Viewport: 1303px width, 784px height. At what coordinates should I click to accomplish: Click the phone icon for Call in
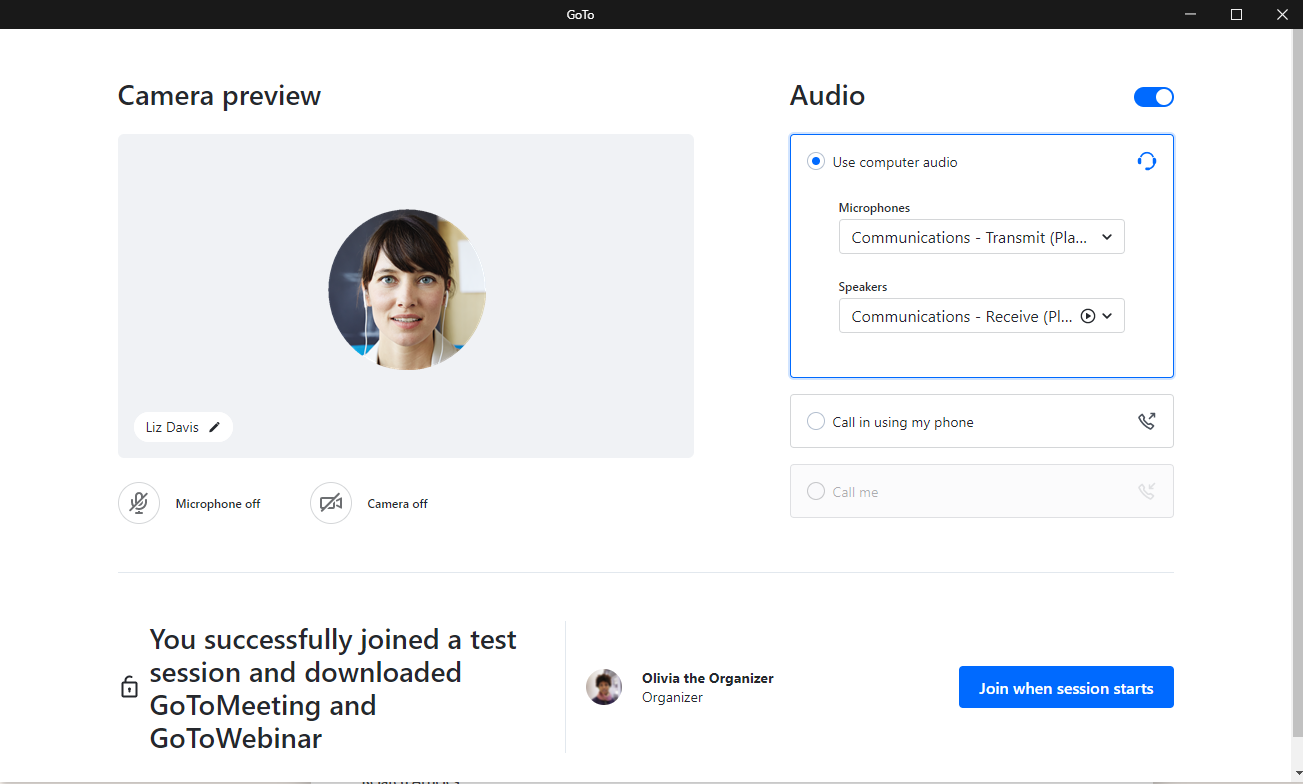click(1147, 421)
